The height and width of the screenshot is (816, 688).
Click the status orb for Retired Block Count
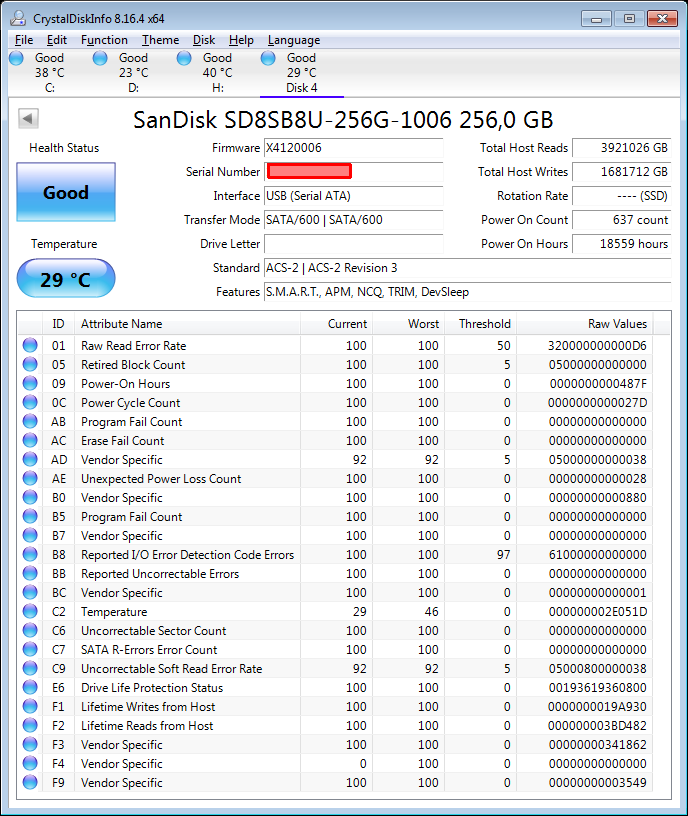(30, 365)
